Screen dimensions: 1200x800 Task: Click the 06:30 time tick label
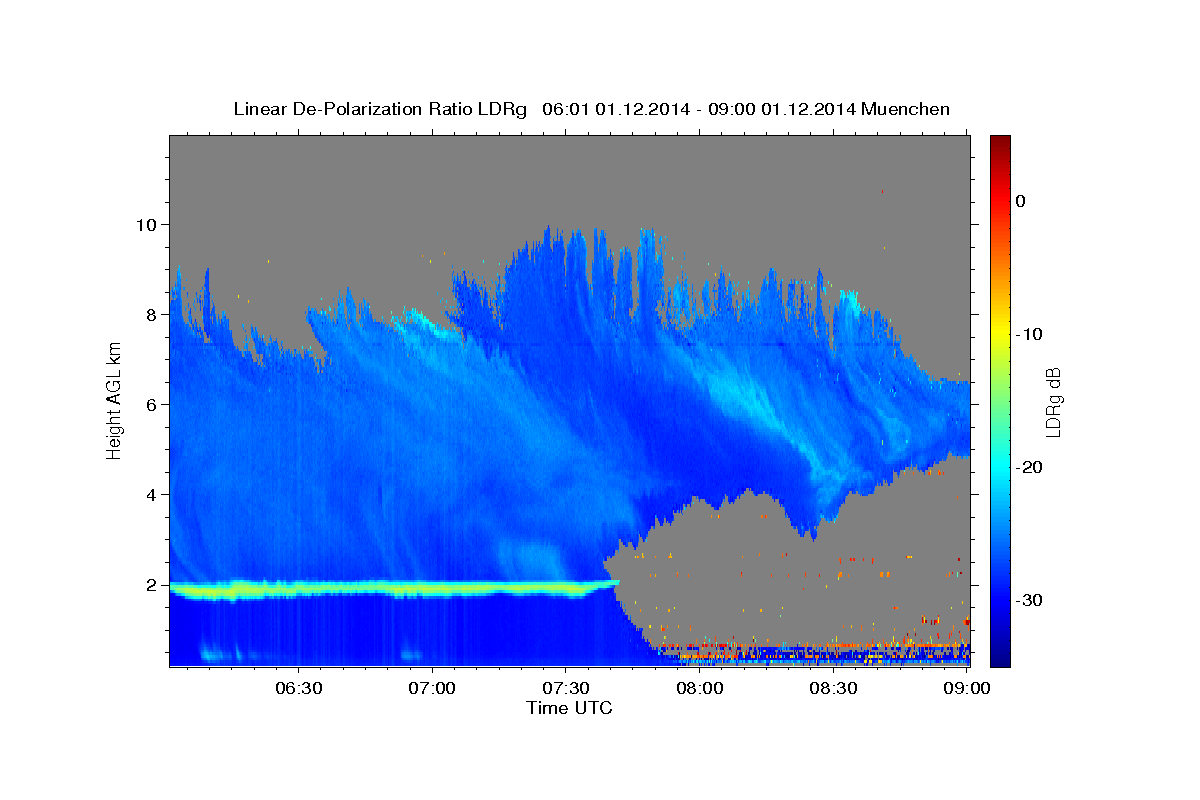(x=298, y=689)
